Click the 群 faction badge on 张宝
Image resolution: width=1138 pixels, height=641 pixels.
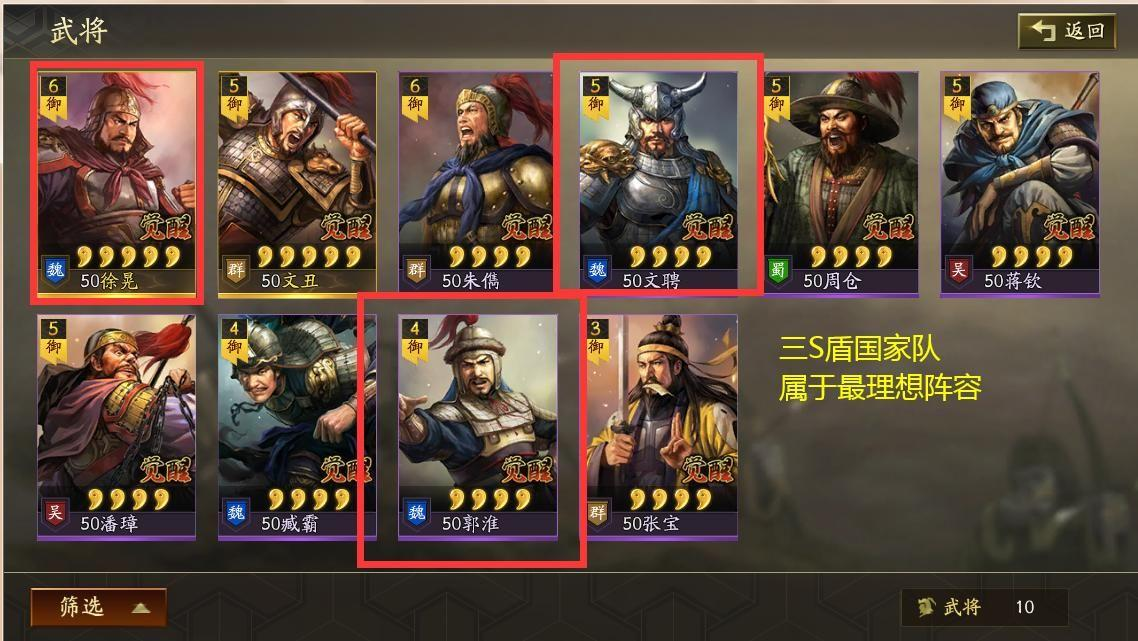597,513
